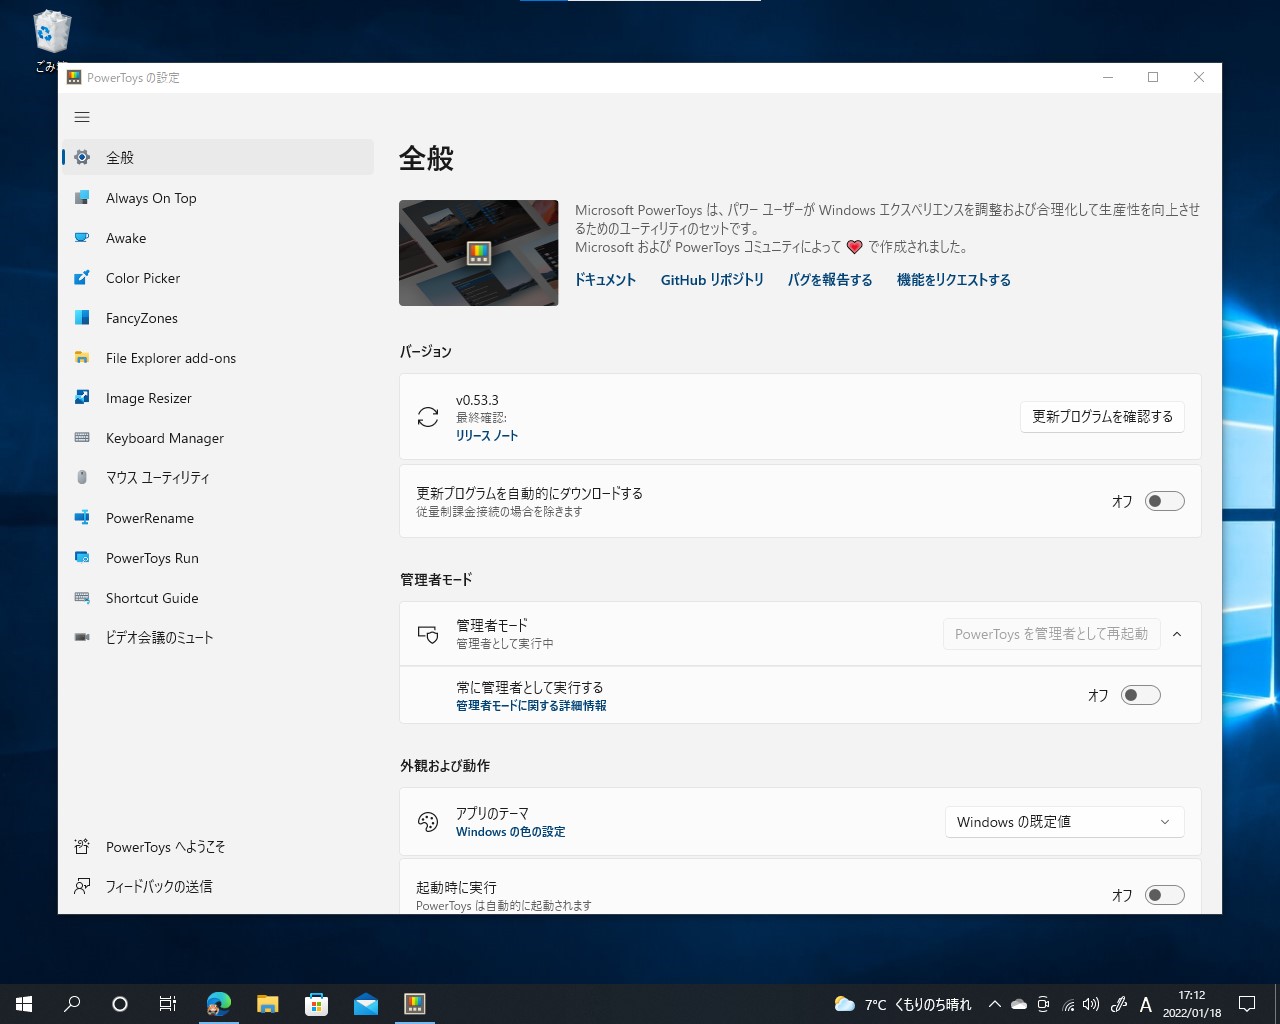Open the weather widget showing 7°C
Viewport: 1280px width, 1024px height.
[903, 1004]
